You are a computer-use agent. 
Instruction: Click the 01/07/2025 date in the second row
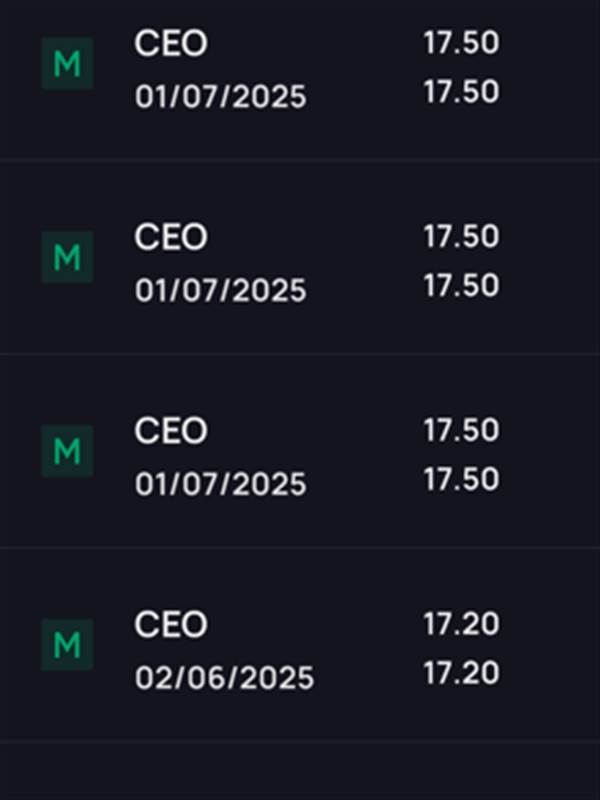tap(220, 291)
